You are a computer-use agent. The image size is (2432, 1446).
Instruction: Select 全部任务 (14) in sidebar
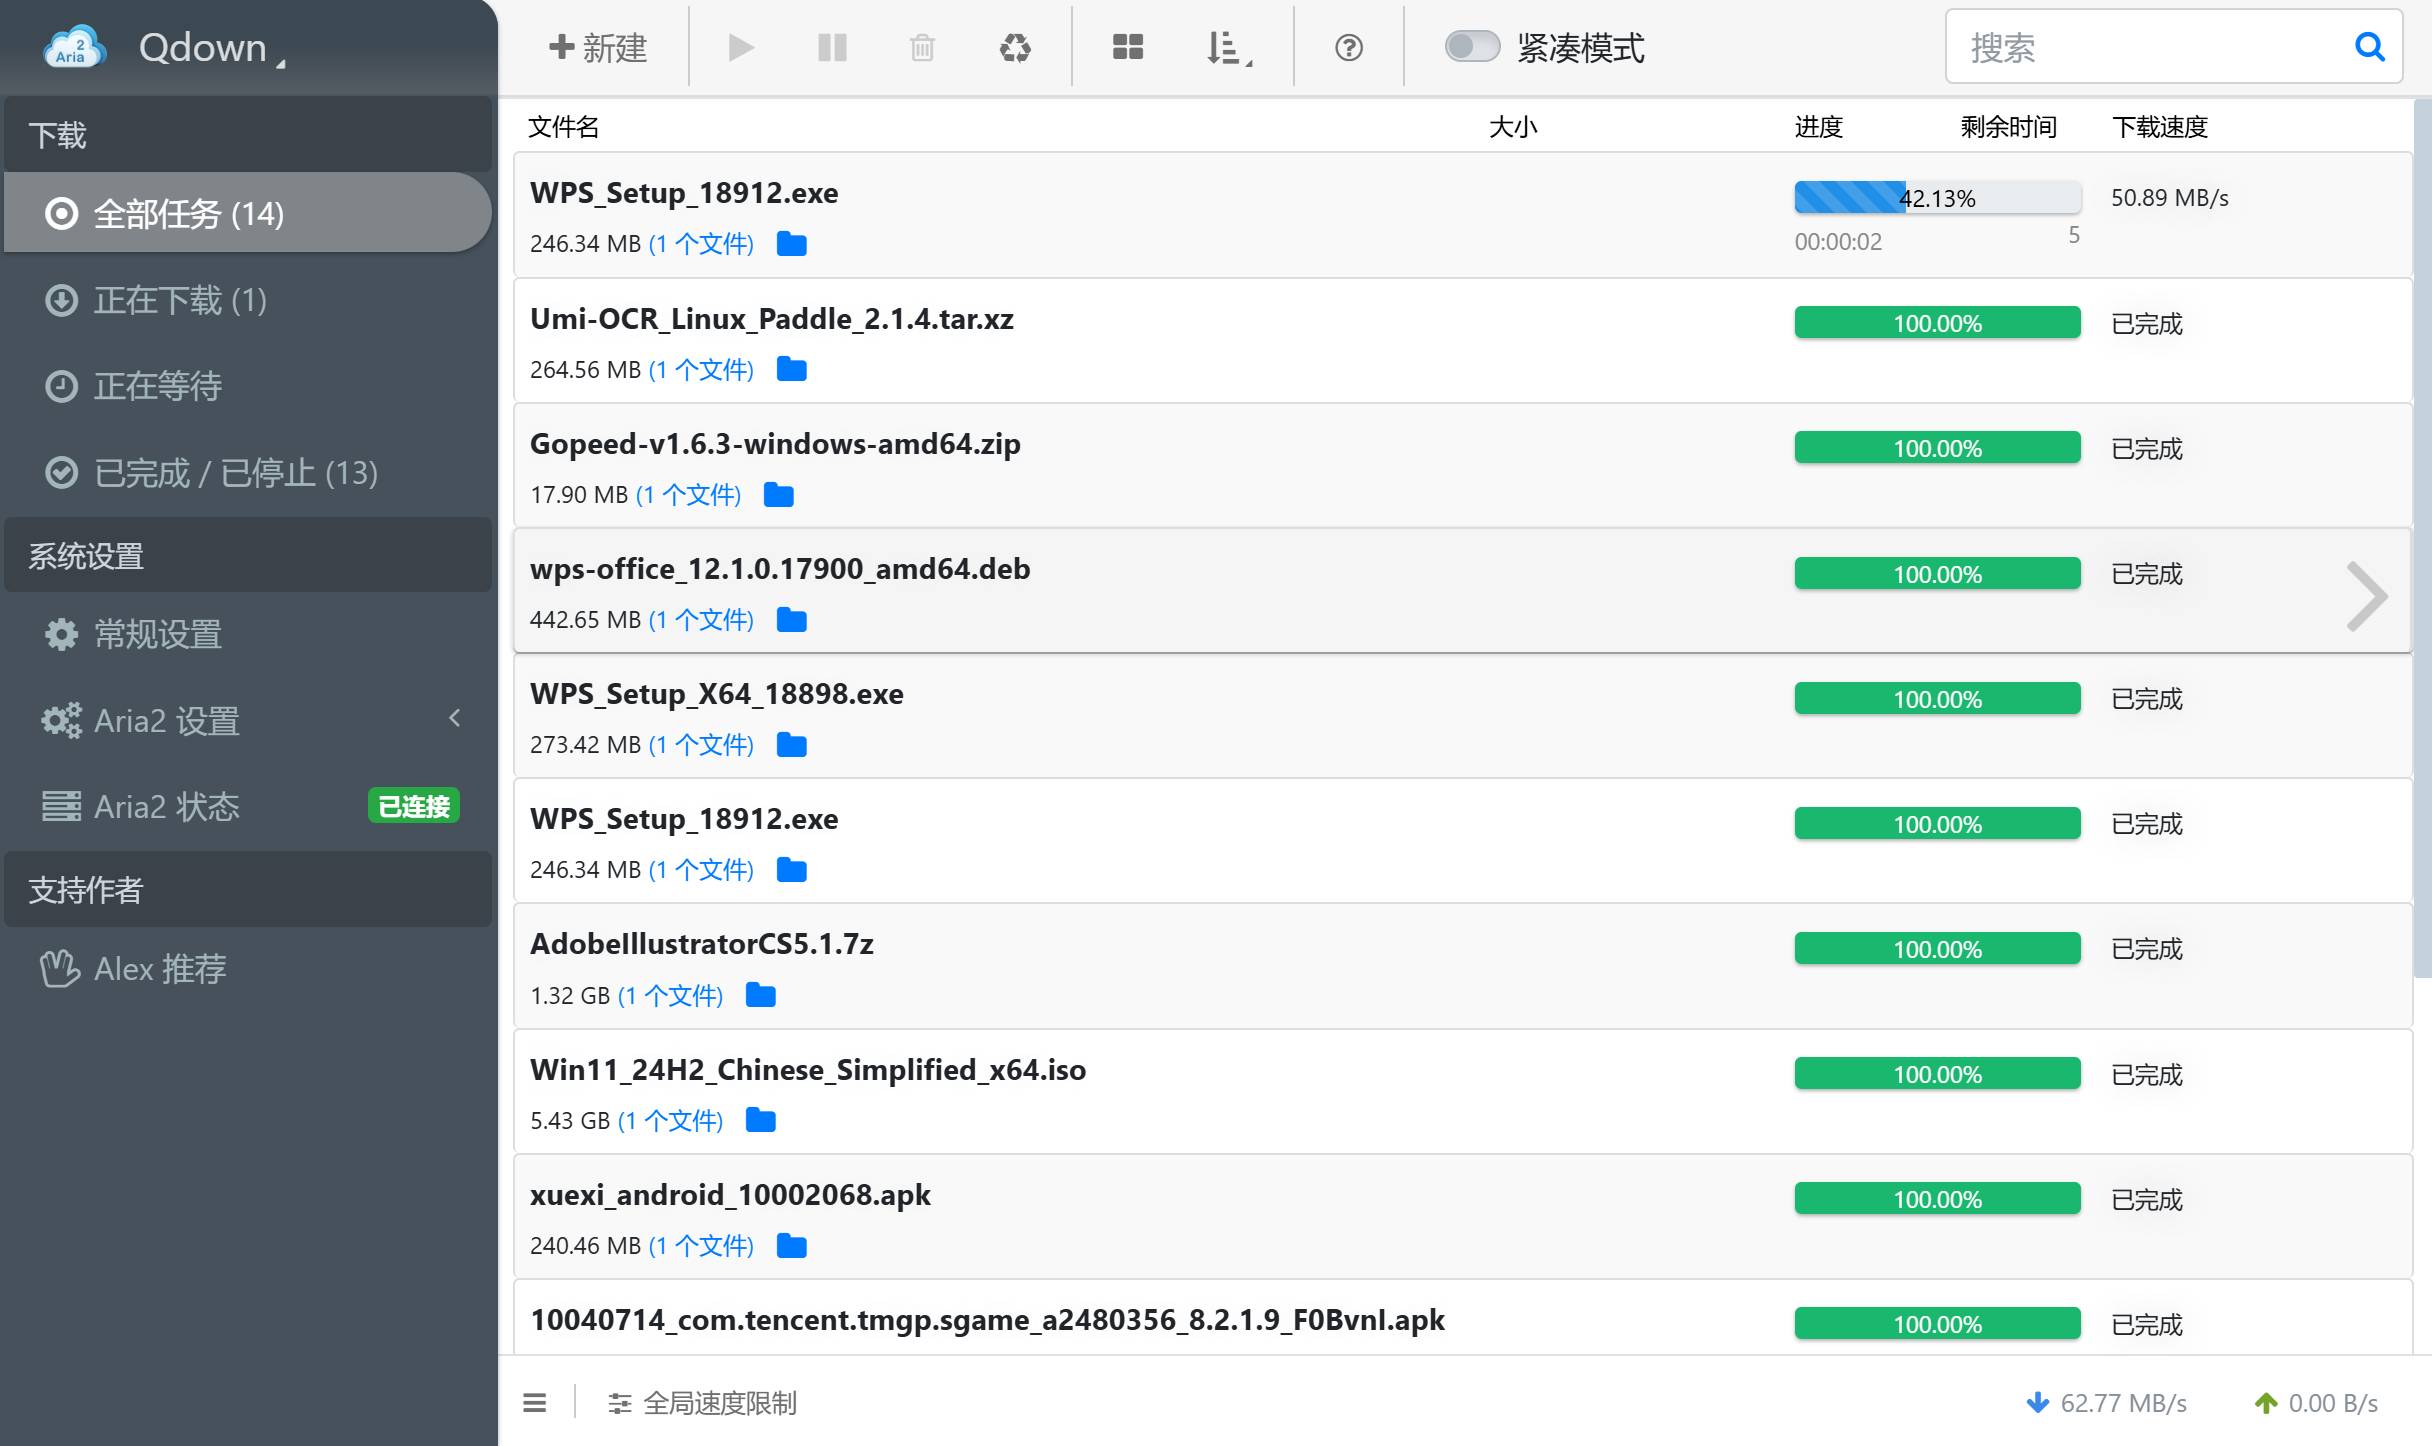tap(247, 213)
